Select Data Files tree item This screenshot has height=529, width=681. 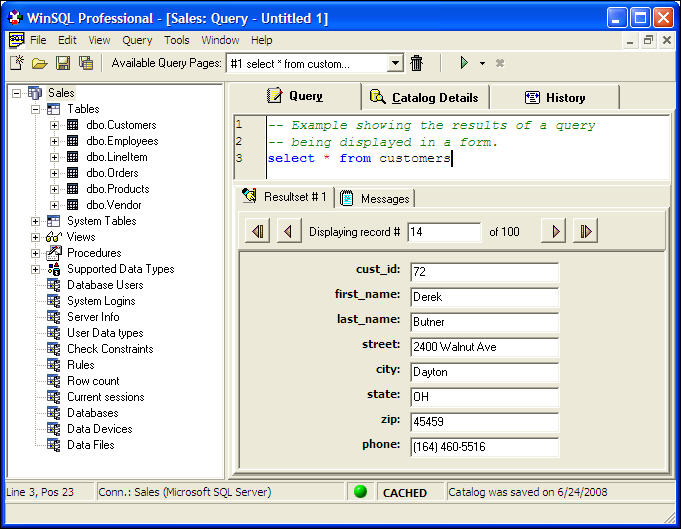[91, 445]
